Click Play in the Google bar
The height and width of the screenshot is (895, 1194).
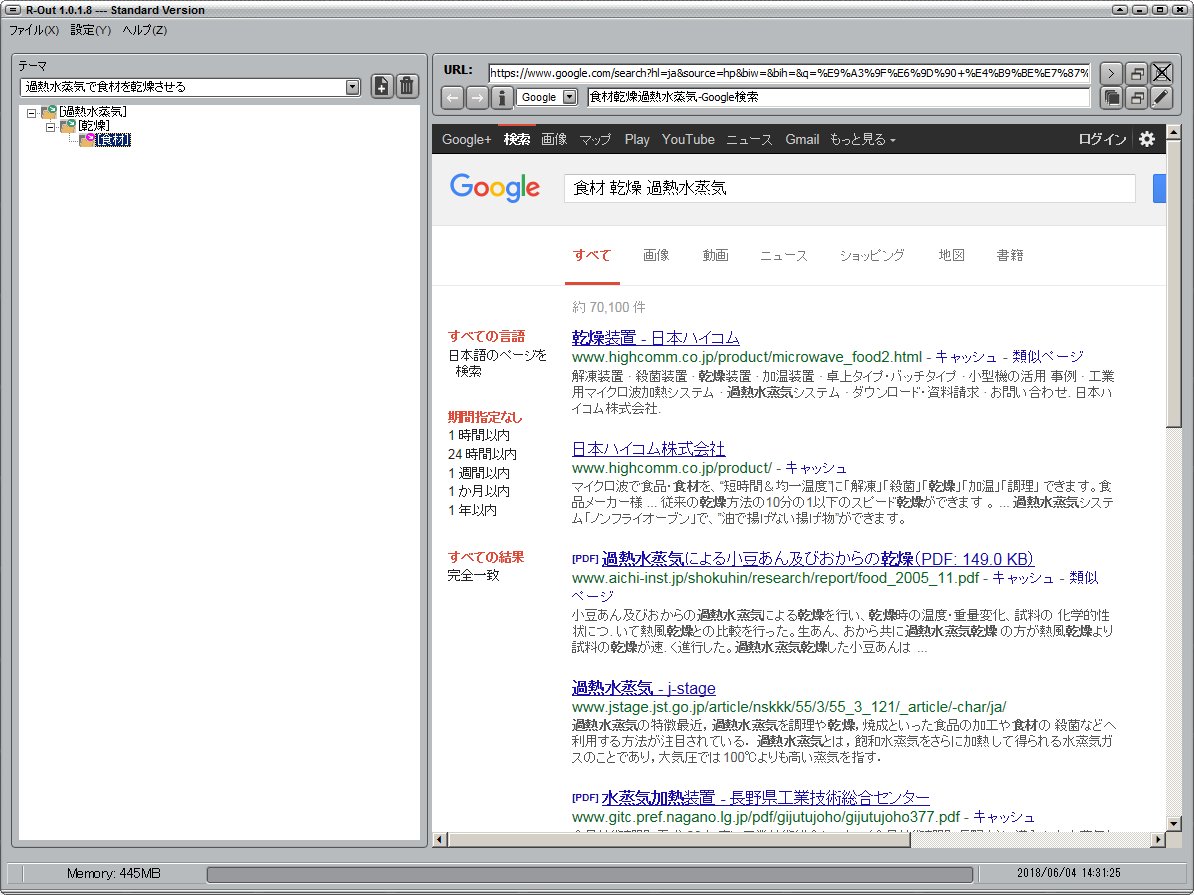[637, 139]
